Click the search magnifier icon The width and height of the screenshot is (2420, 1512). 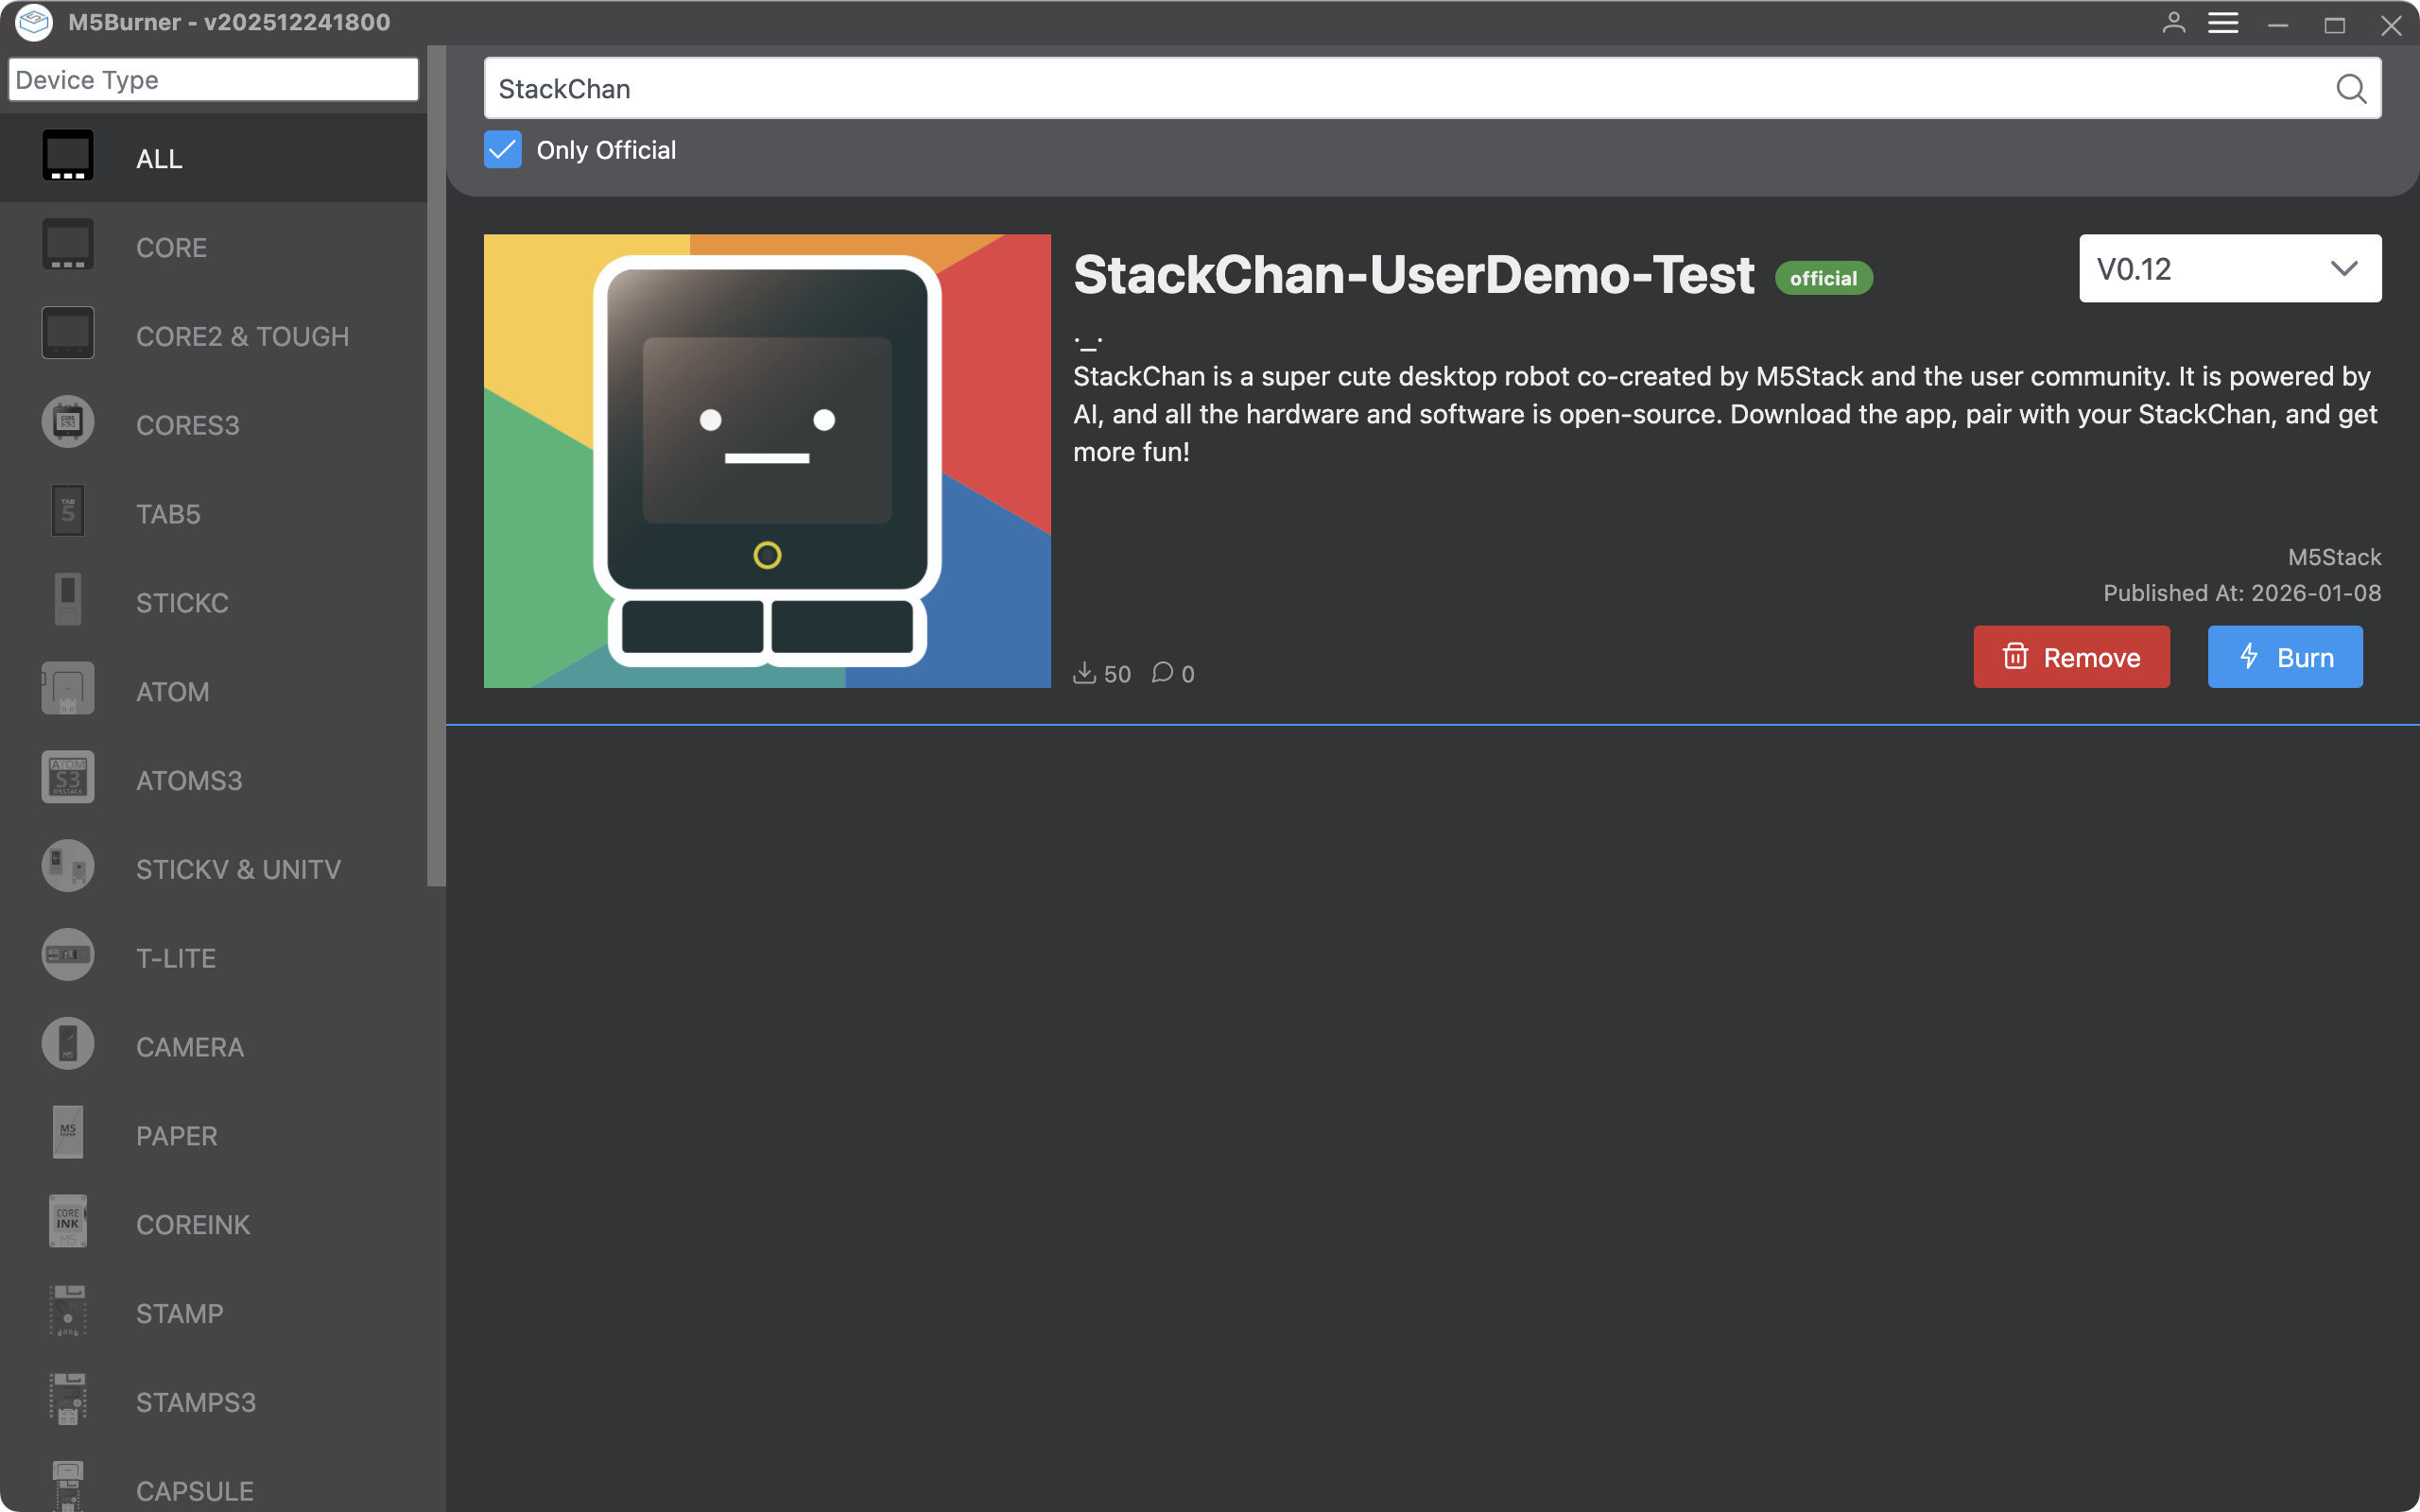click(x=2350, y=89)
